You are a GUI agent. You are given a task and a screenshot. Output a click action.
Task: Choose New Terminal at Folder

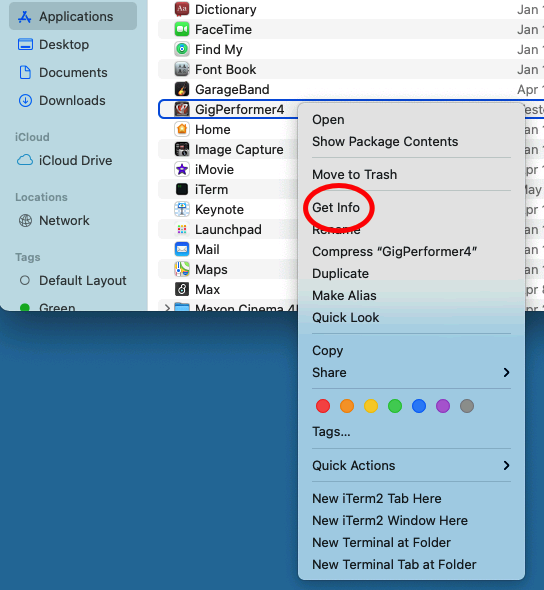(x=381, y=543)
